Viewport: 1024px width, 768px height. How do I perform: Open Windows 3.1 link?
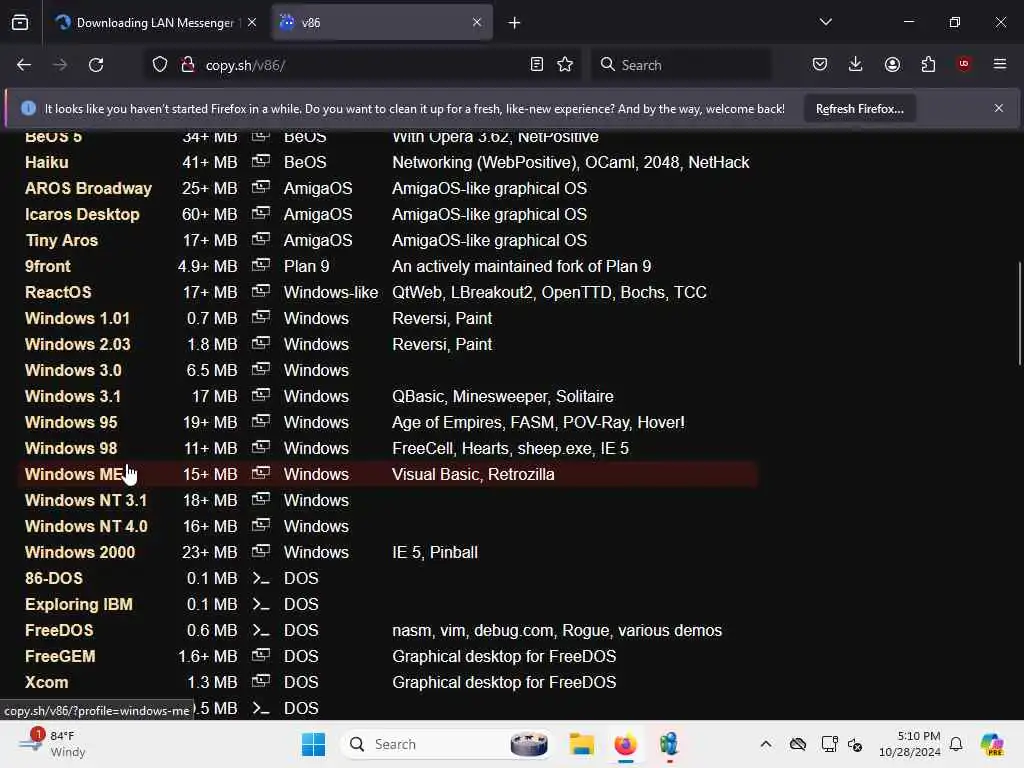coord(72,396)
